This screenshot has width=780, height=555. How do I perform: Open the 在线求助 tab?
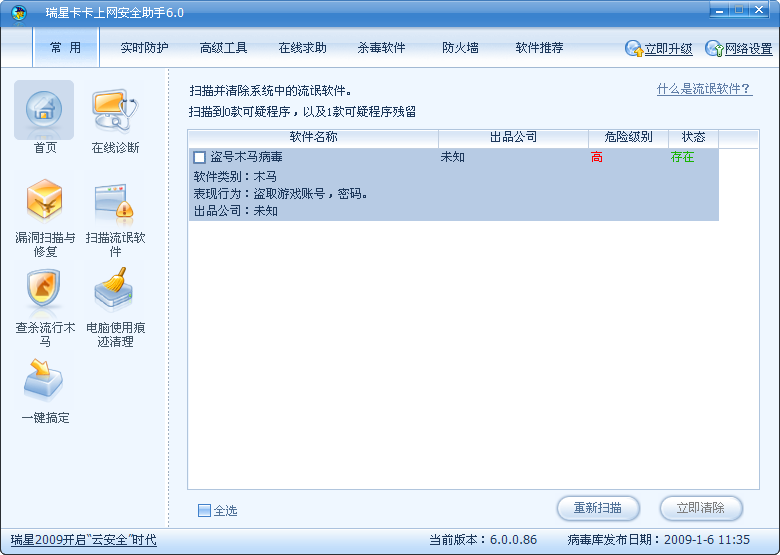[302, 48]
